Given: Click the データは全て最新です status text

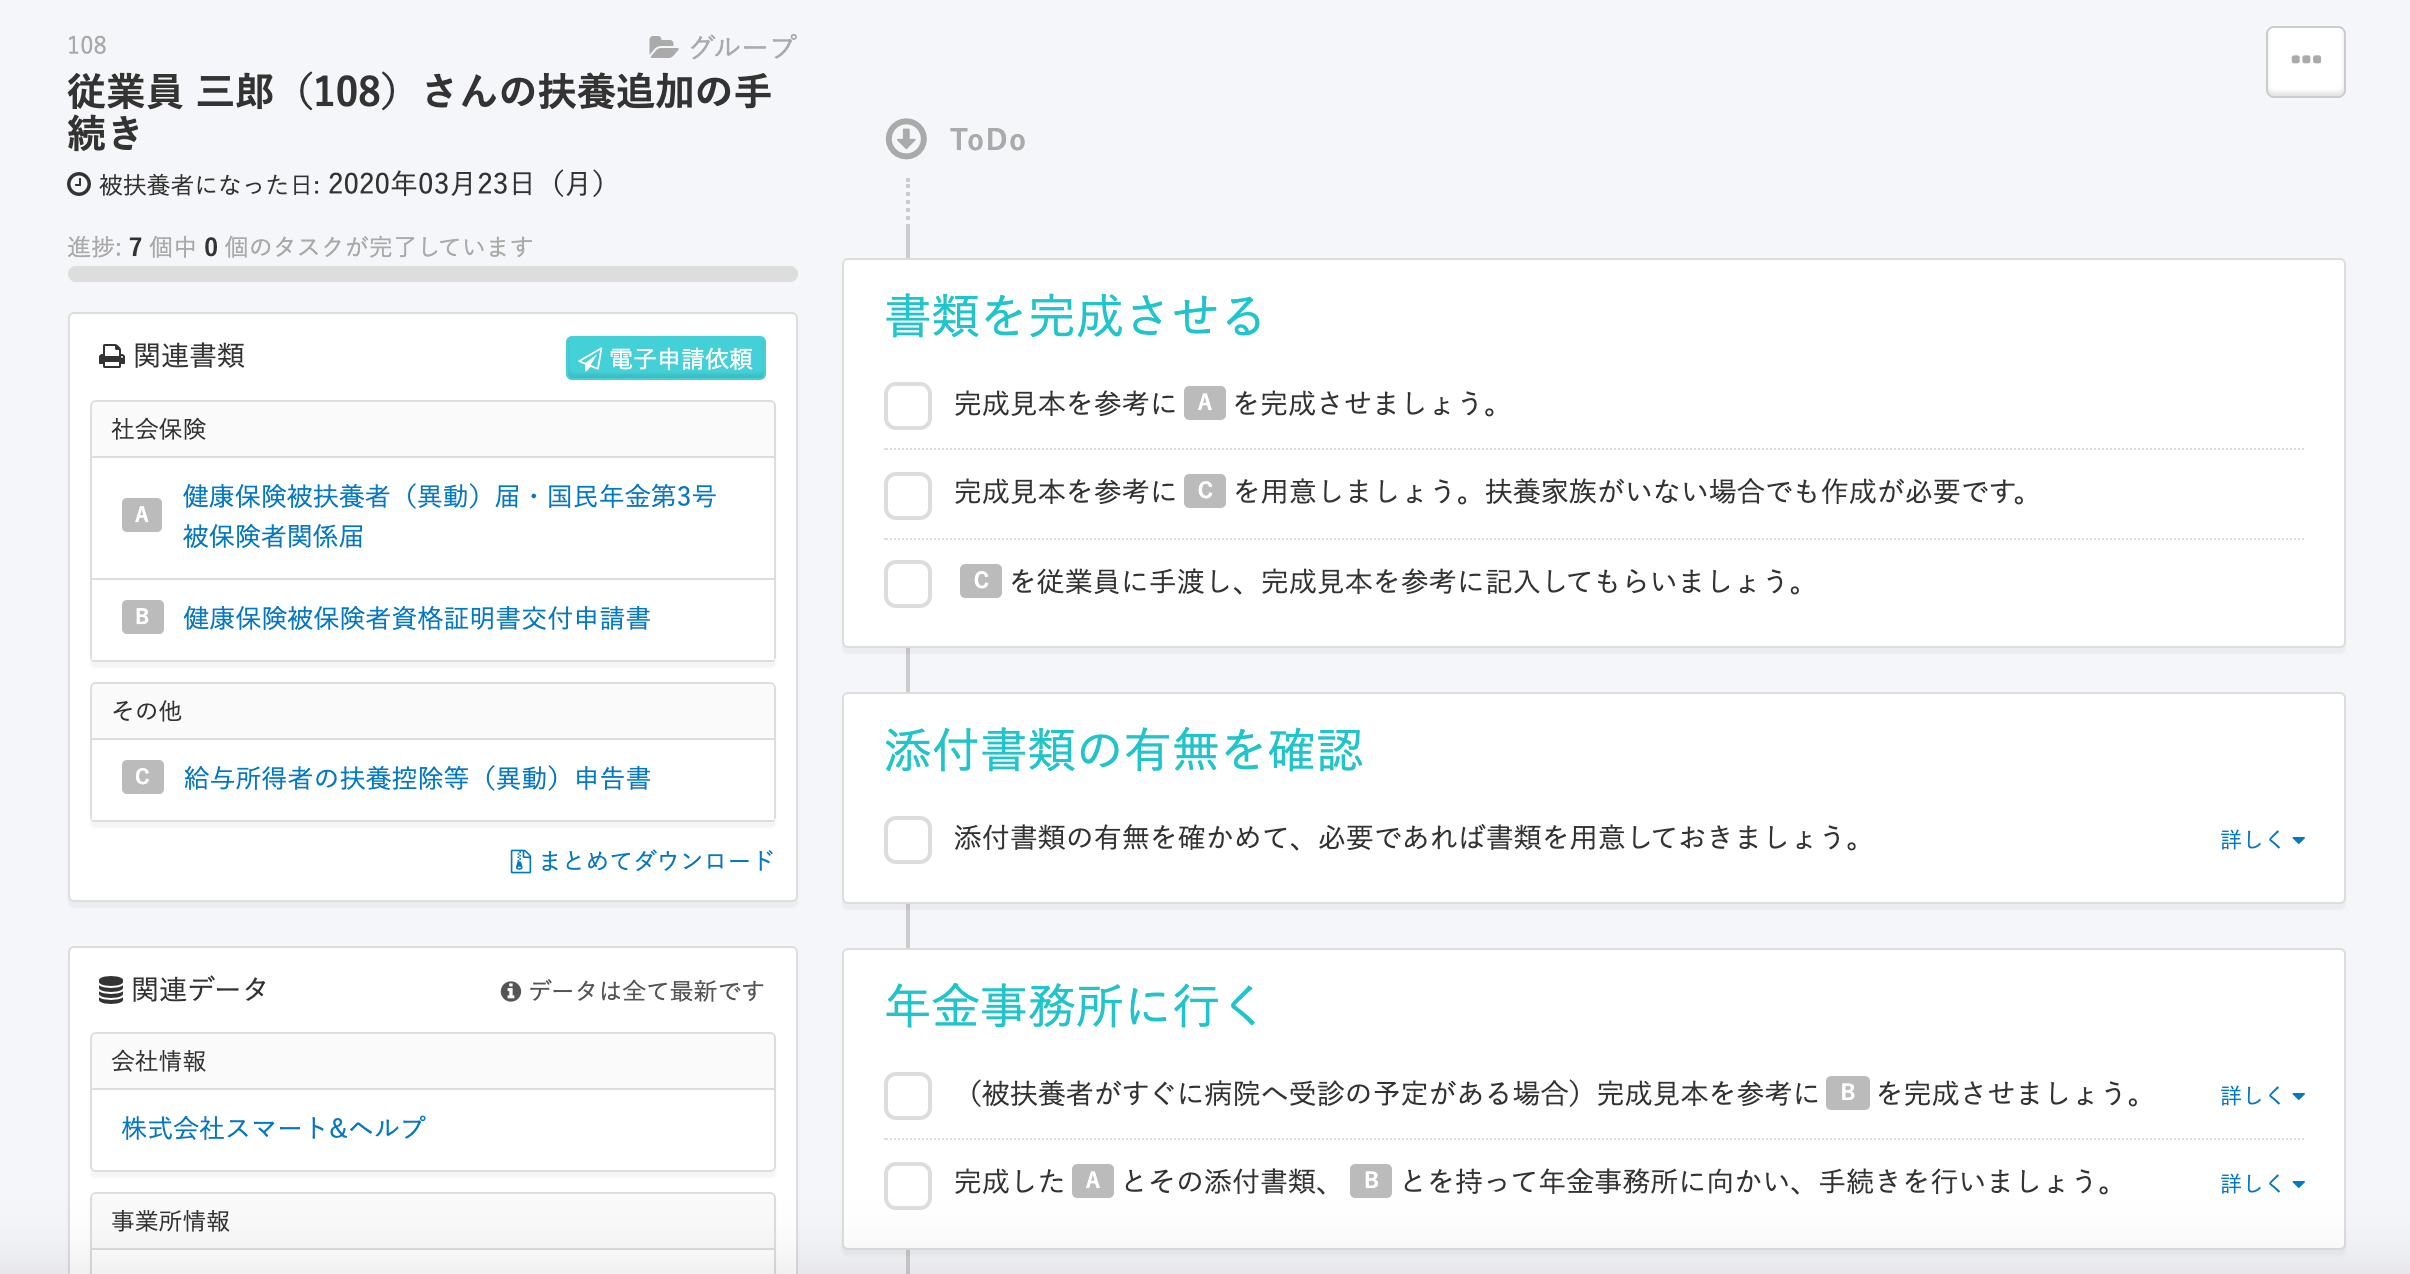Looking at the screenshot, I should 646,991.
